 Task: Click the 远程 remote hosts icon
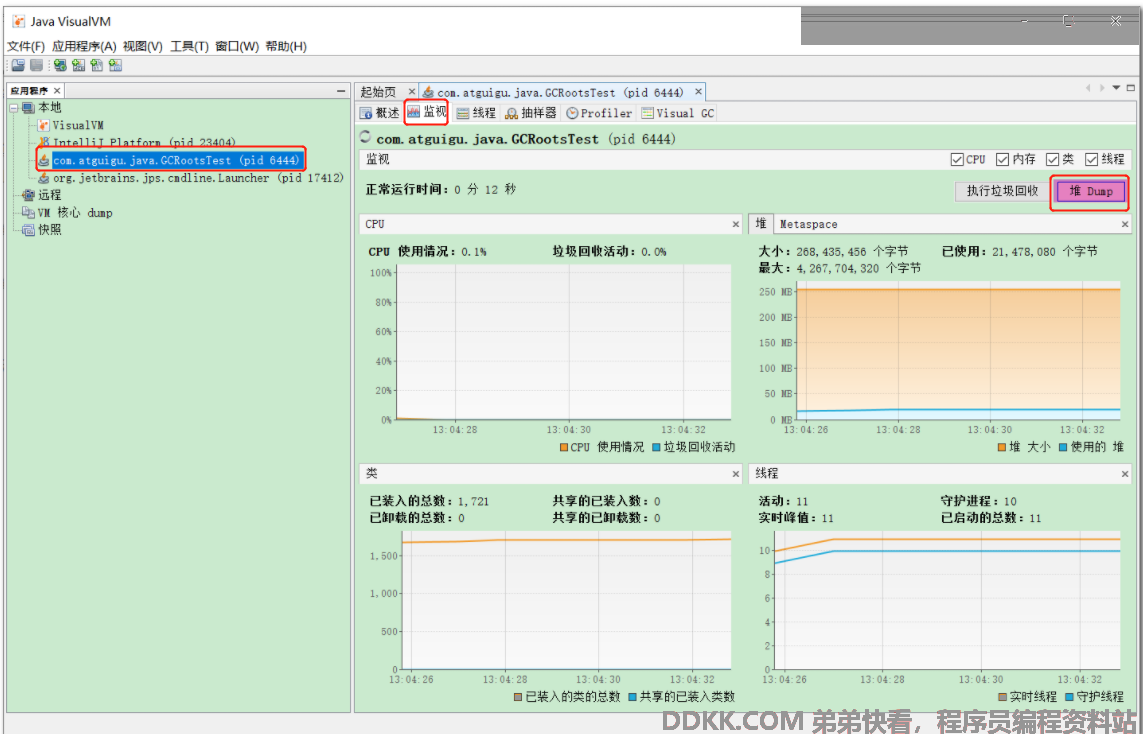28,195
